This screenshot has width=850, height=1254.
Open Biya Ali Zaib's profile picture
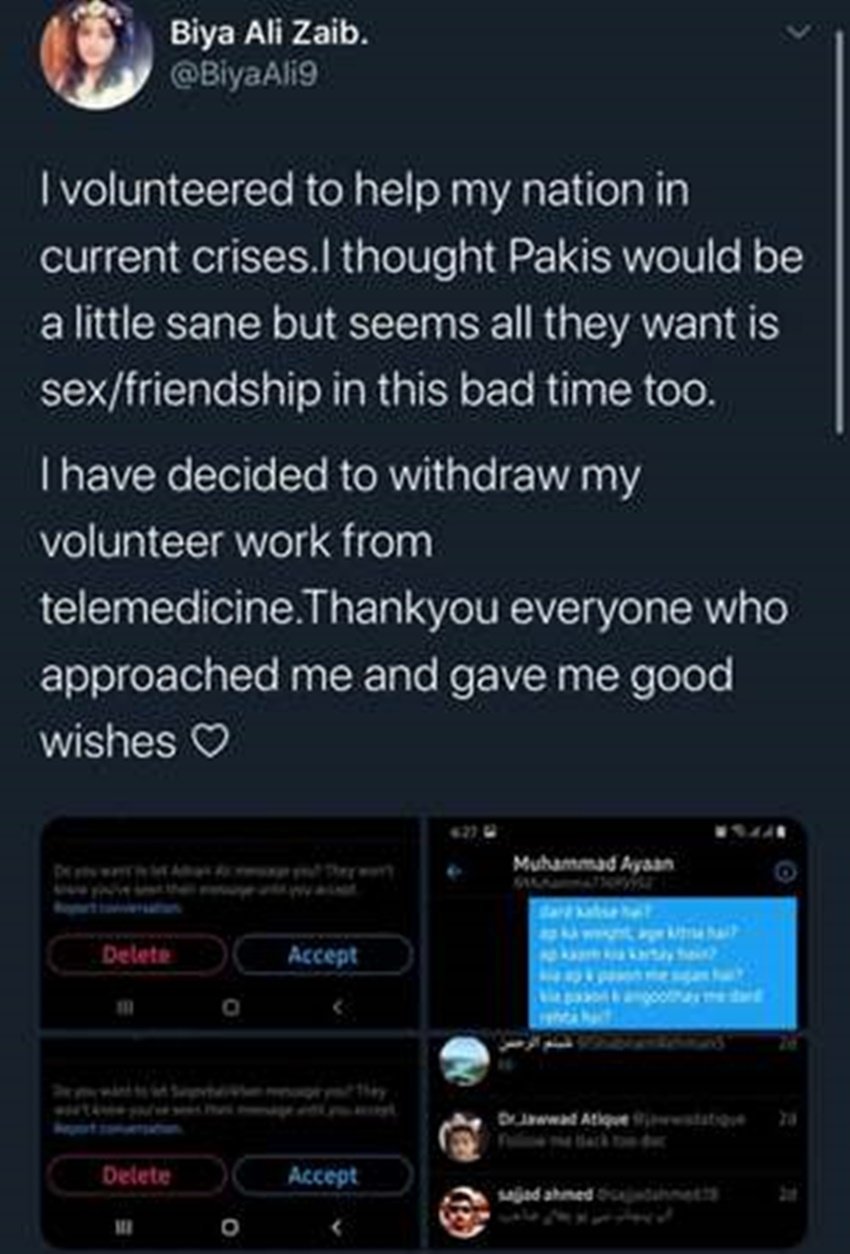(x=96, y=56)
